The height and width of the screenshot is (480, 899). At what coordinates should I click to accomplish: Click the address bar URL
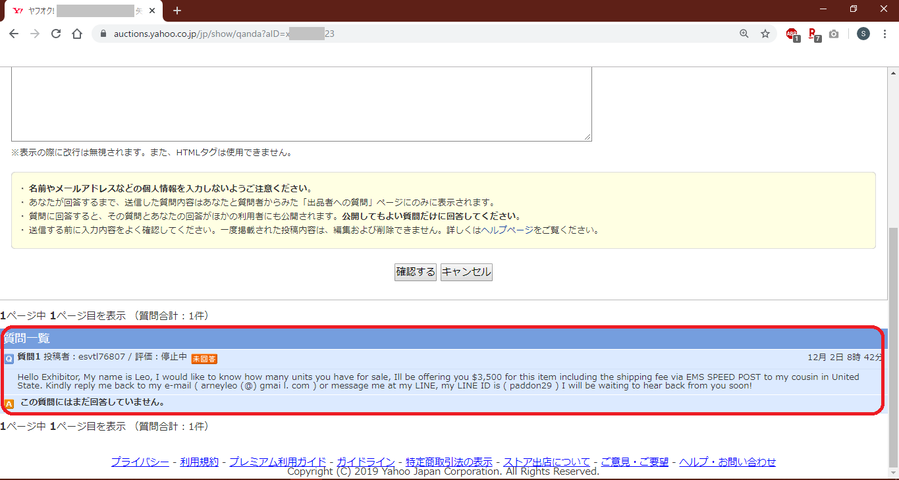(x=224, y=34)
